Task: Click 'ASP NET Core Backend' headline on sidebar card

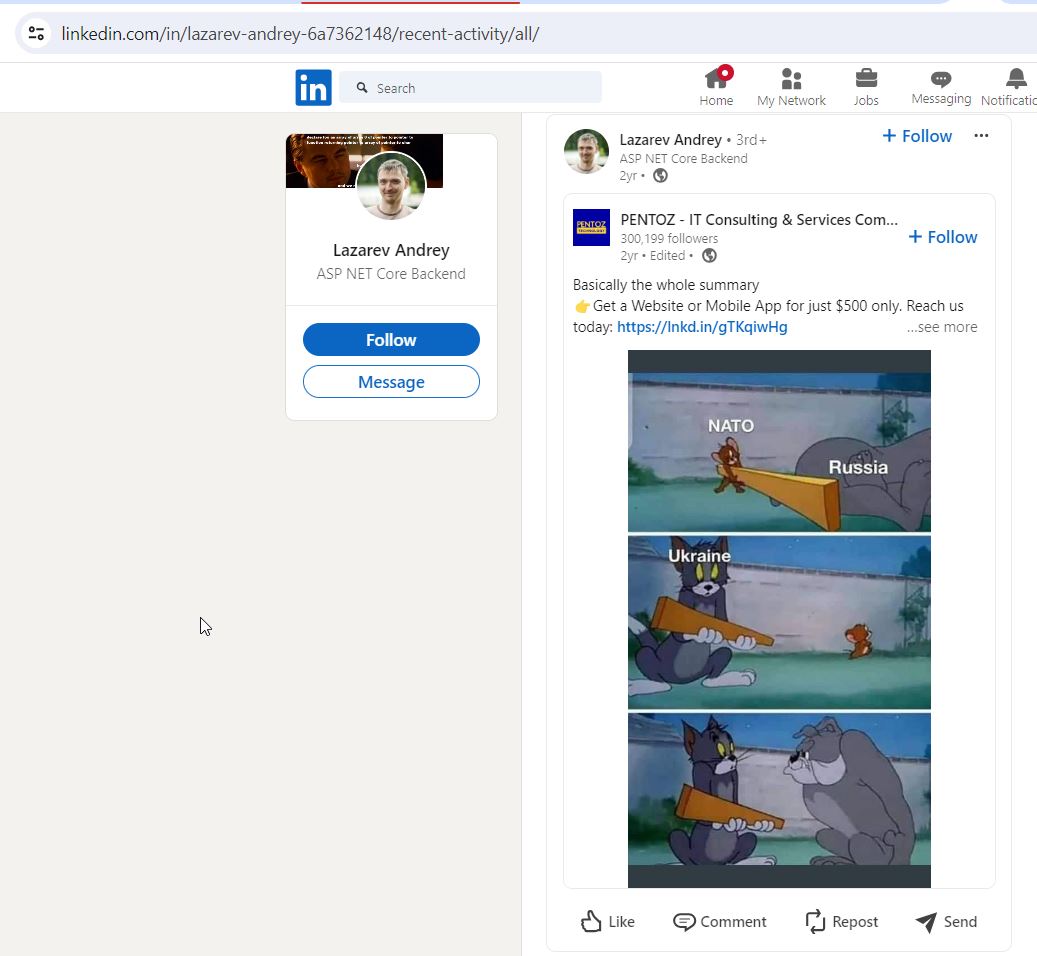Action: 391,274
